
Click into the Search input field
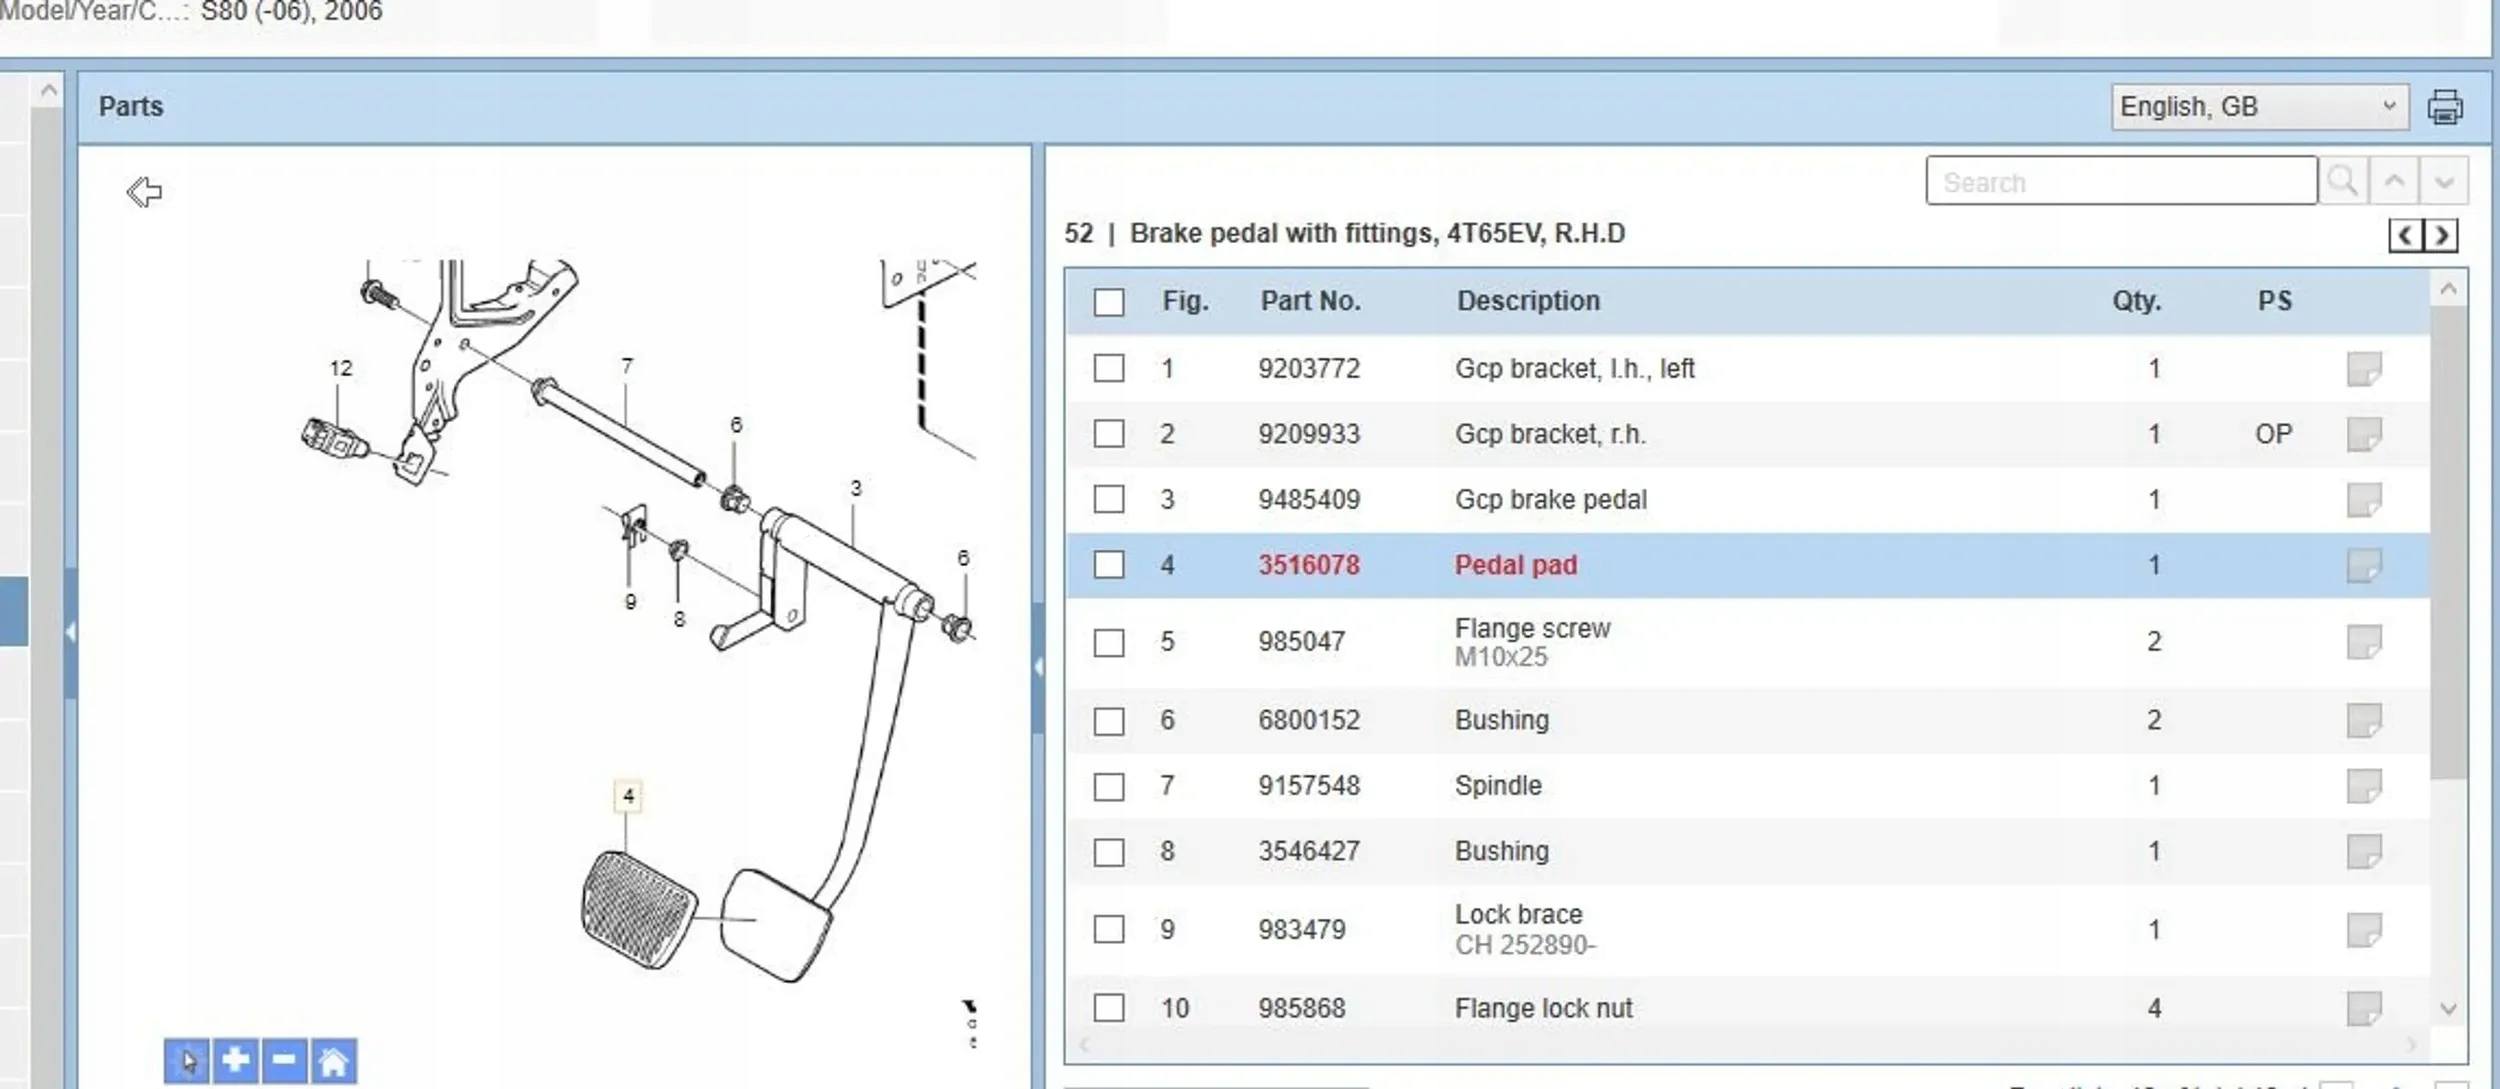(x=2120, y=181)
